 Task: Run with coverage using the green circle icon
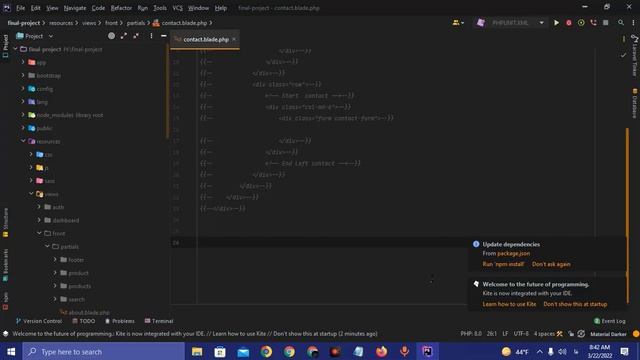coord(581,23)
